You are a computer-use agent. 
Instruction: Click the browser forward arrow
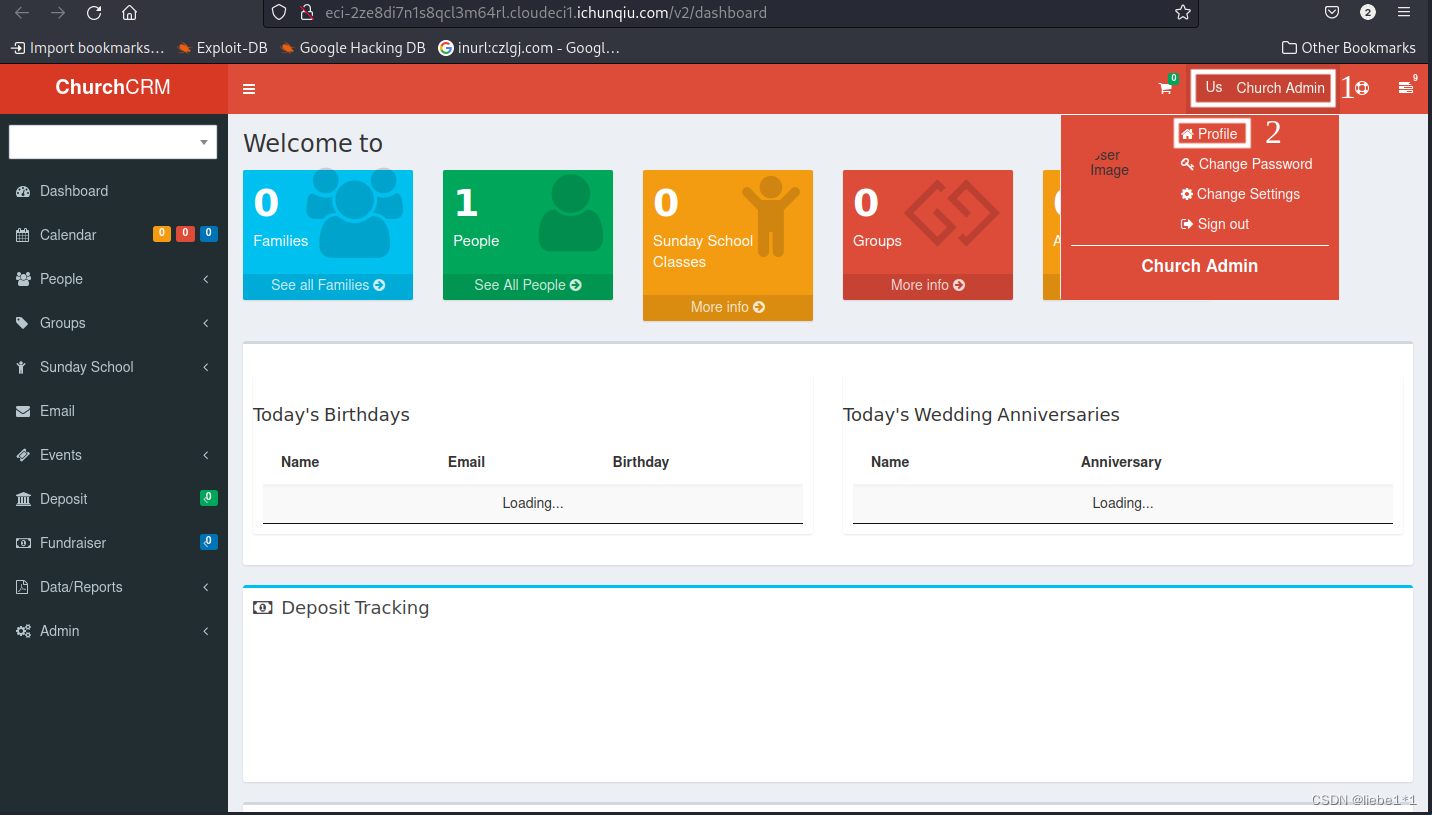58,13
